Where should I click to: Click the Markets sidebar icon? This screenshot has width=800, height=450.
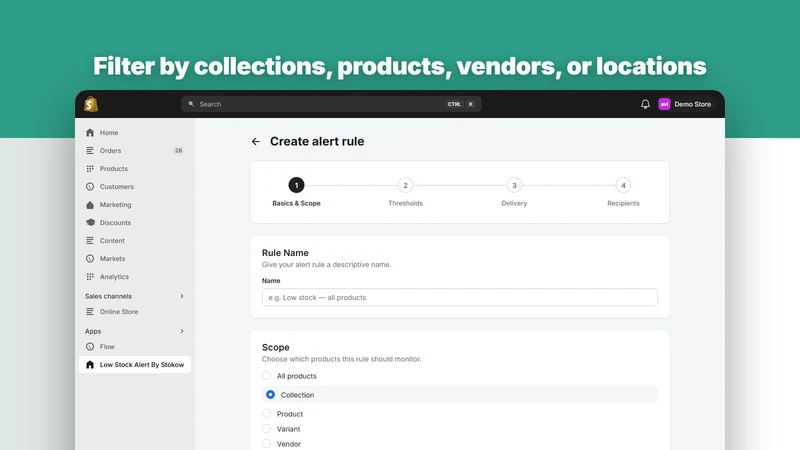[90, 259]
